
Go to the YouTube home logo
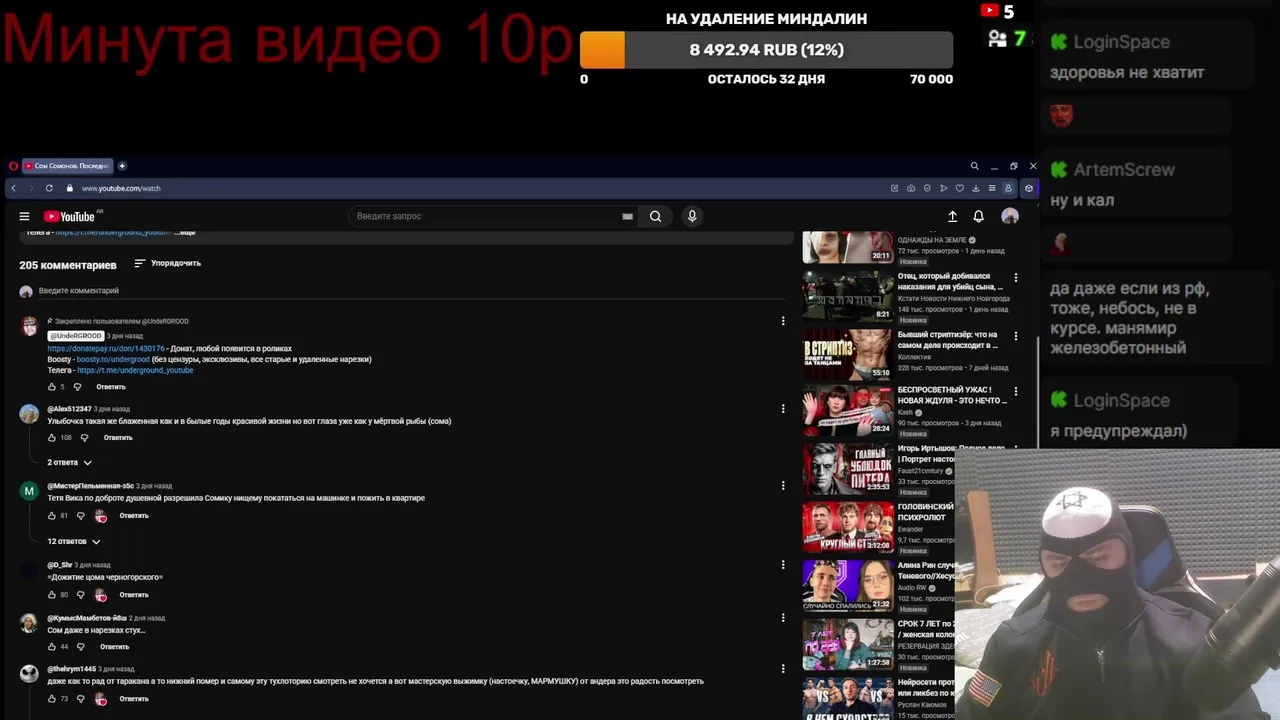[70, 216]
